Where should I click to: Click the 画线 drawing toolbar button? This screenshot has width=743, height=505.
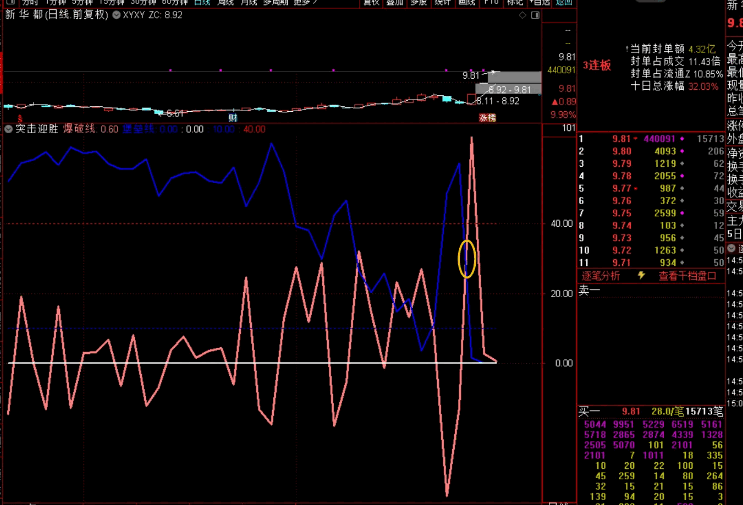[465, 3]
